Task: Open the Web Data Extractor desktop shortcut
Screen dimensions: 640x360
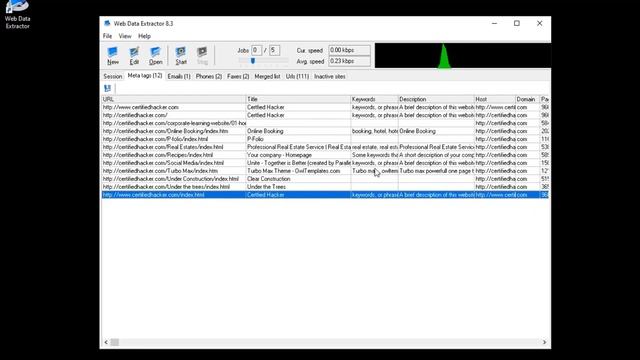Action: (x=17, y=15)
